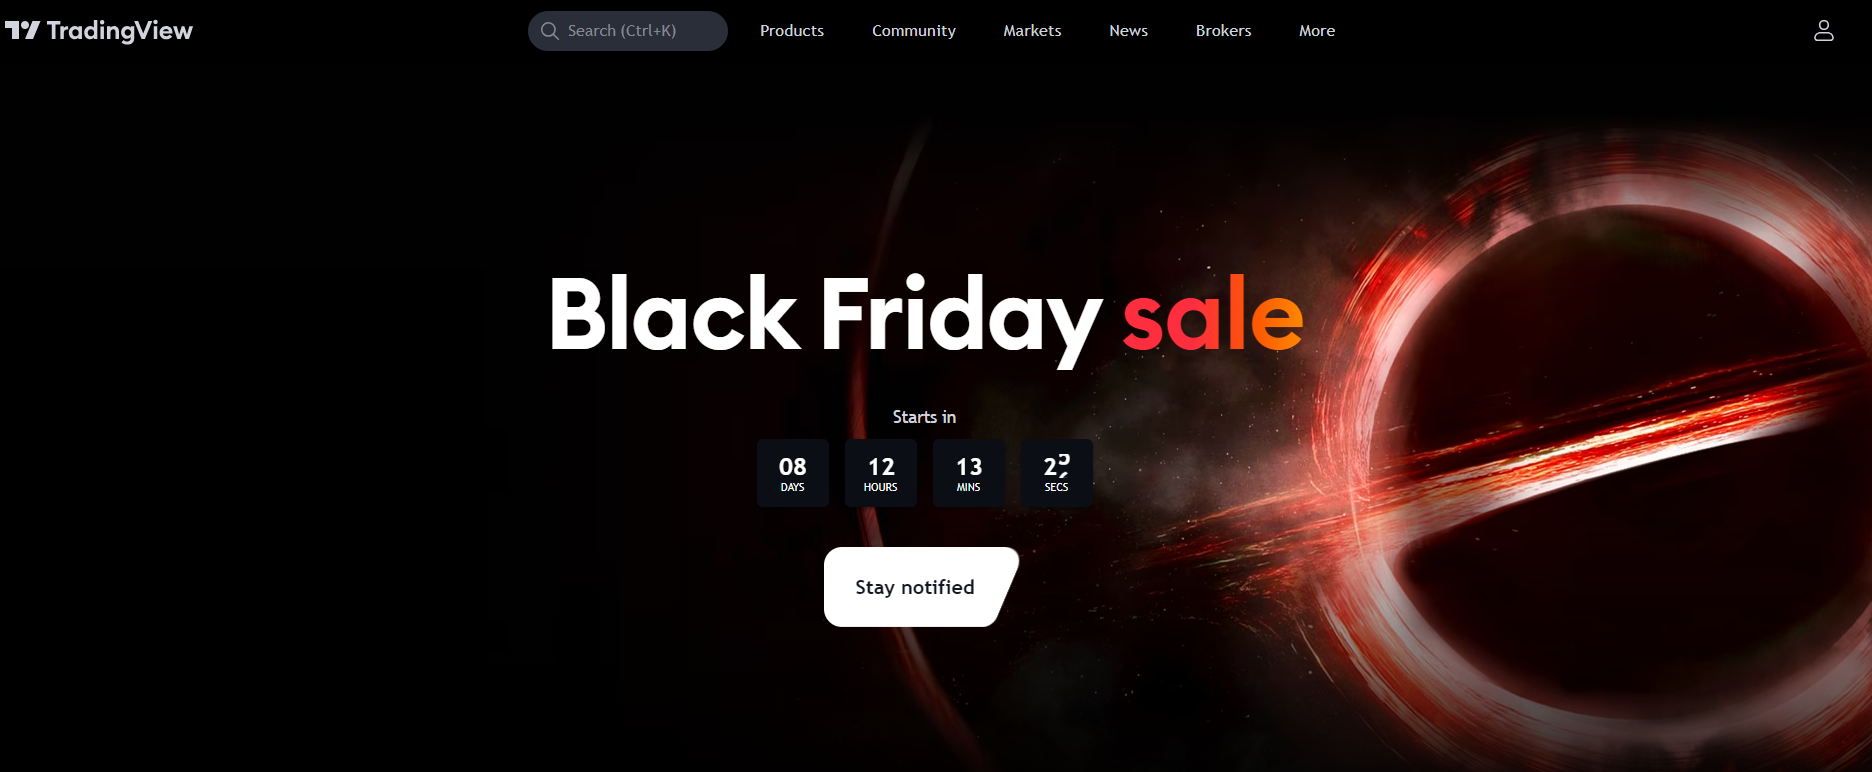Expand the More menu

tap(1317, 31)
